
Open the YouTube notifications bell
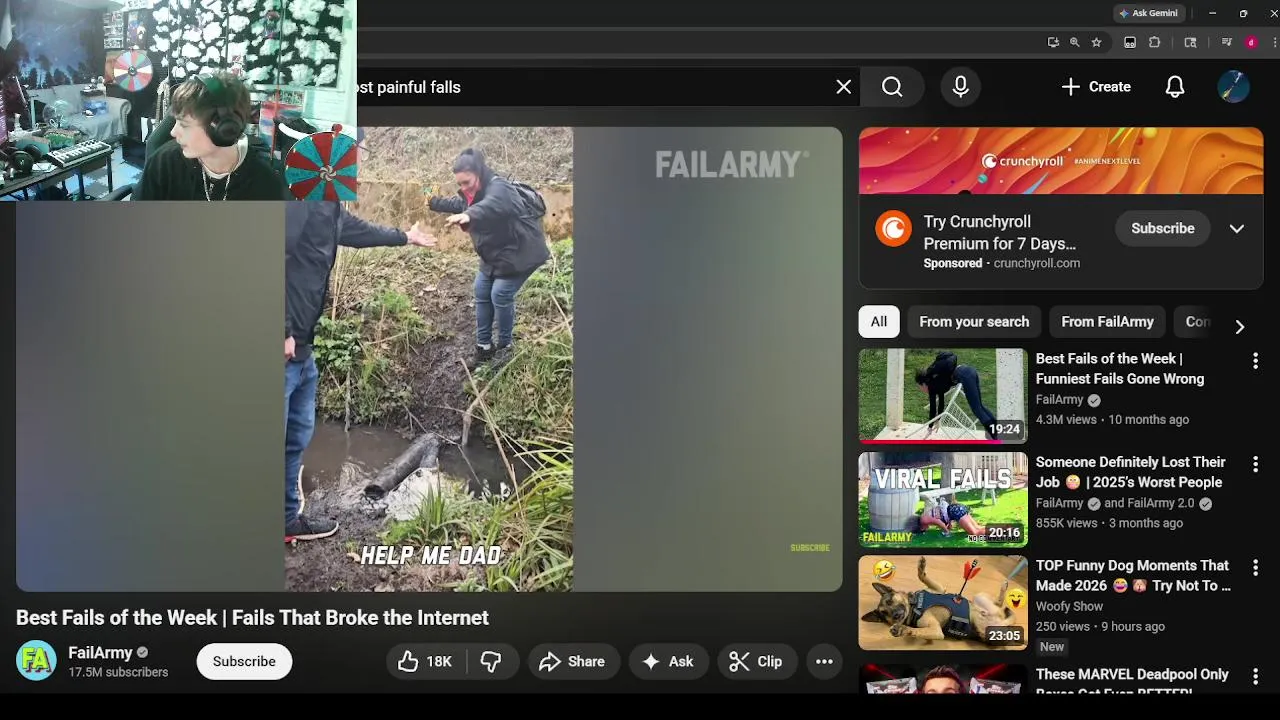pos(1175,87)
